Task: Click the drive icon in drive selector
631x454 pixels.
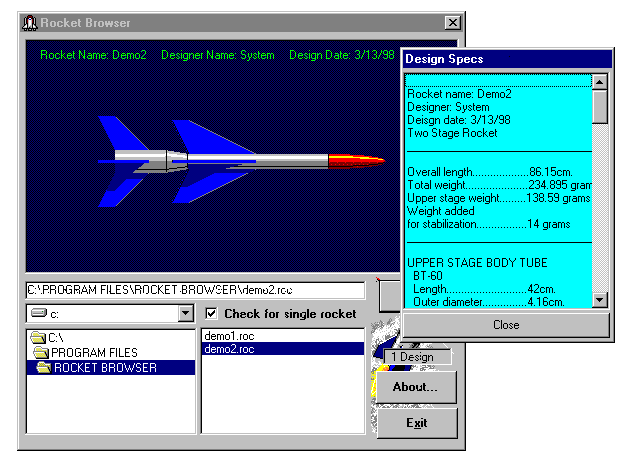Action: tap(38, 314)
